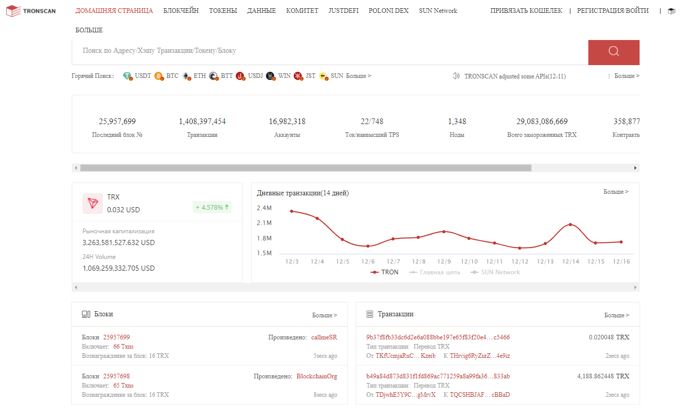The image size is (687, 415).
Task: Open Больше in the daily transactions chart
Action: coord(616,191)
